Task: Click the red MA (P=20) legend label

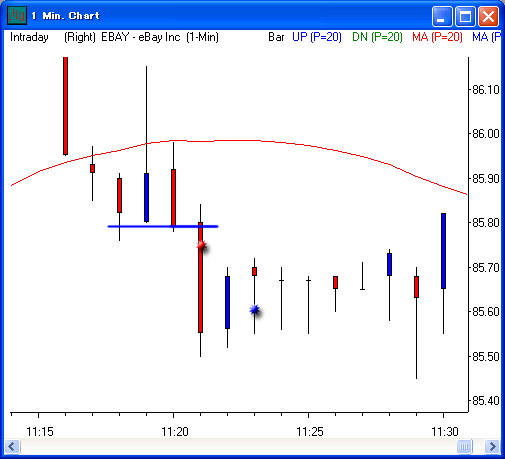Action: coord(437,37)
